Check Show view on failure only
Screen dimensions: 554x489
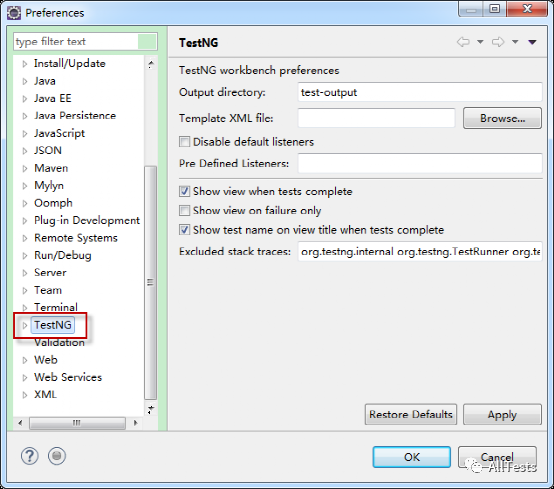[184, 211]
